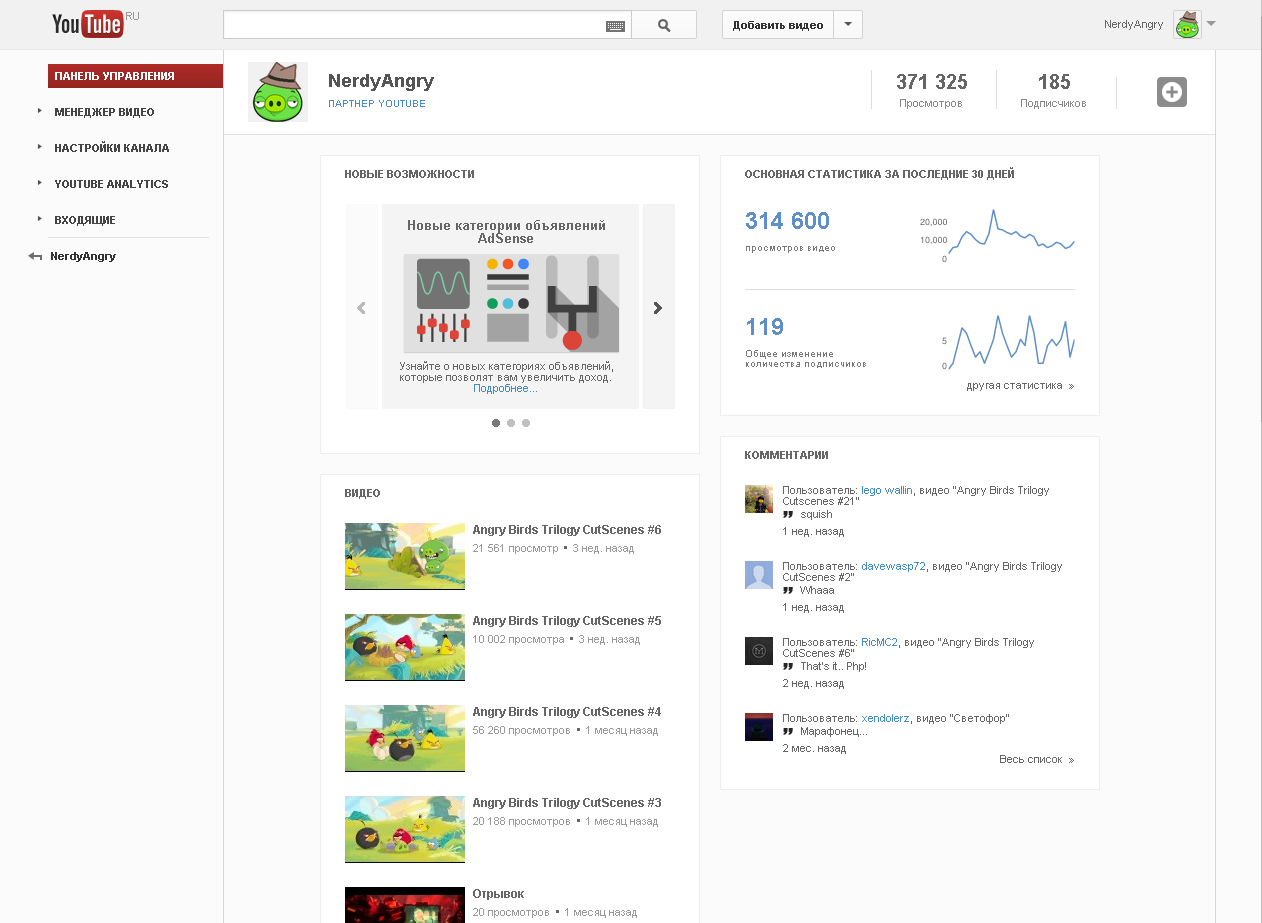1262x923 pixels.
Task: Click the back arrow beside NerdyAngry in sidebar
Action: 36,257
